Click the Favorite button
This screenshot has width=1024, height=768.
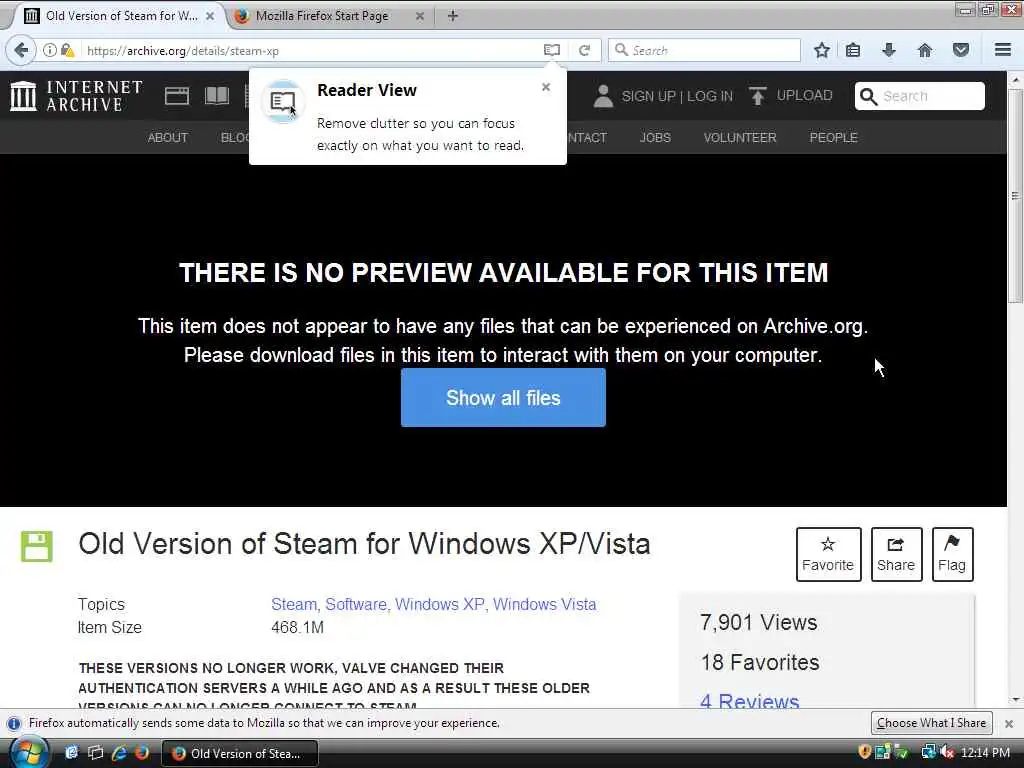pyautogui.click(x=828, y=554)
